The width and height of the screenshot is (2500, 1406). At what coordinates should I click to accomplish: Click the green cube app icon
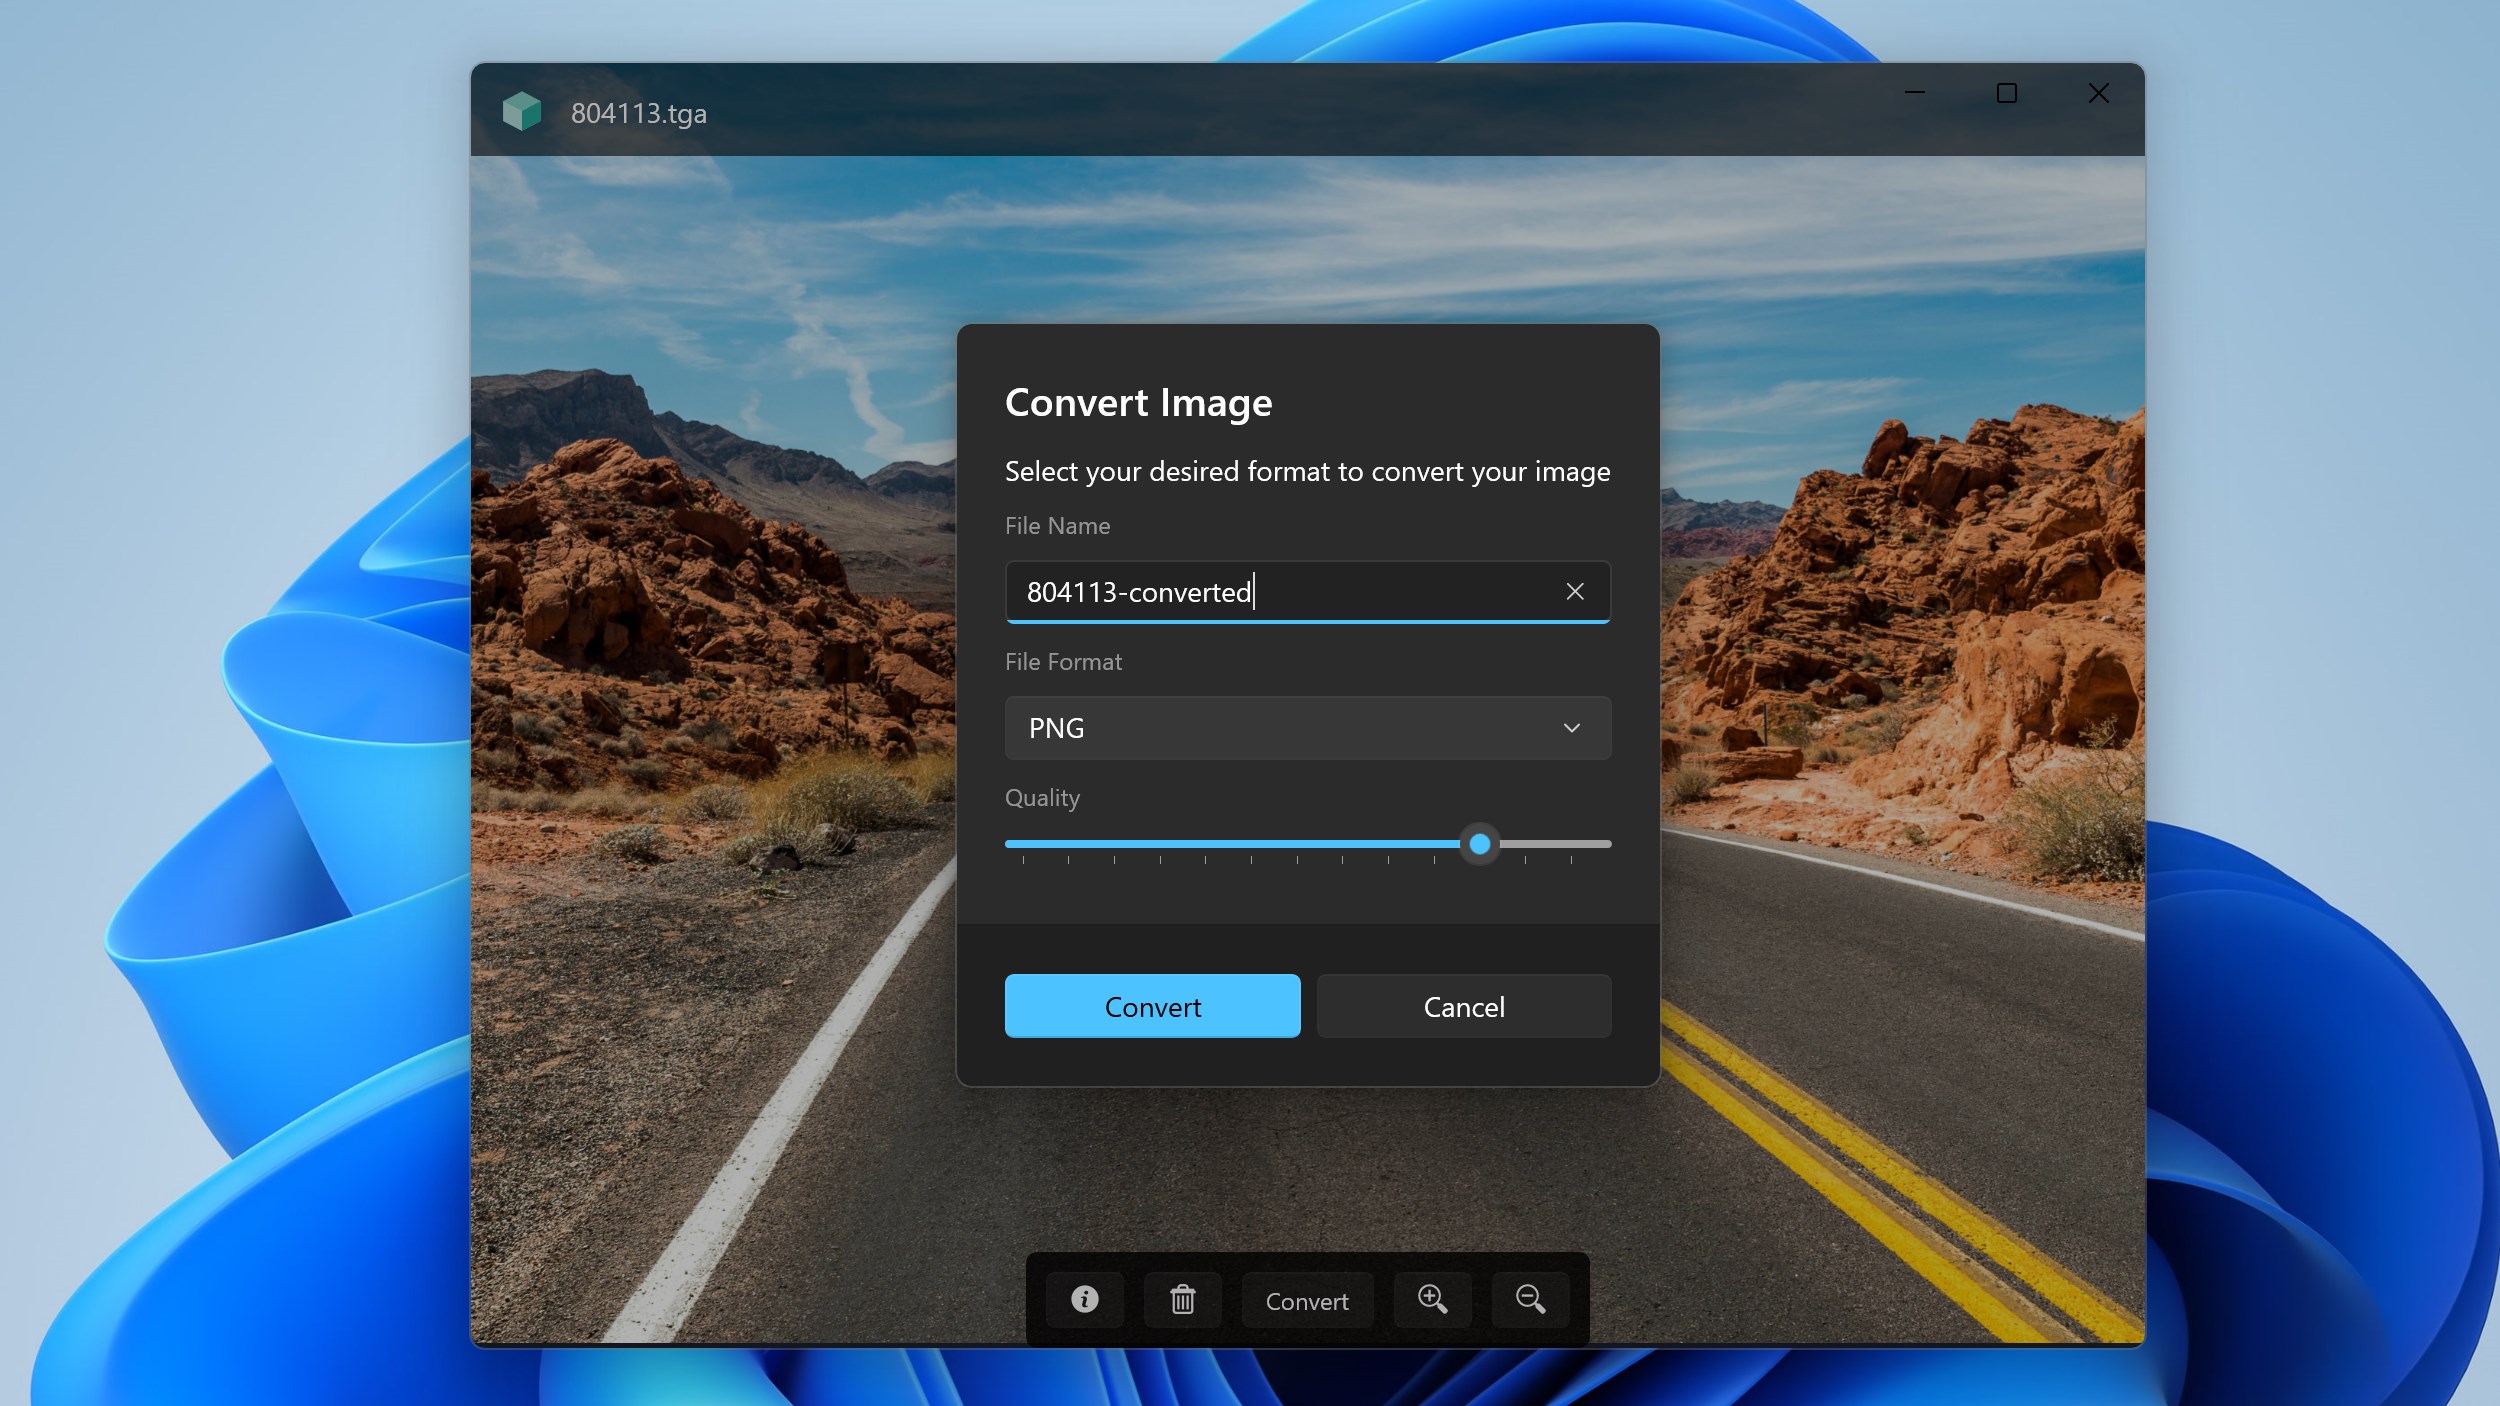[x=522, y=112]
